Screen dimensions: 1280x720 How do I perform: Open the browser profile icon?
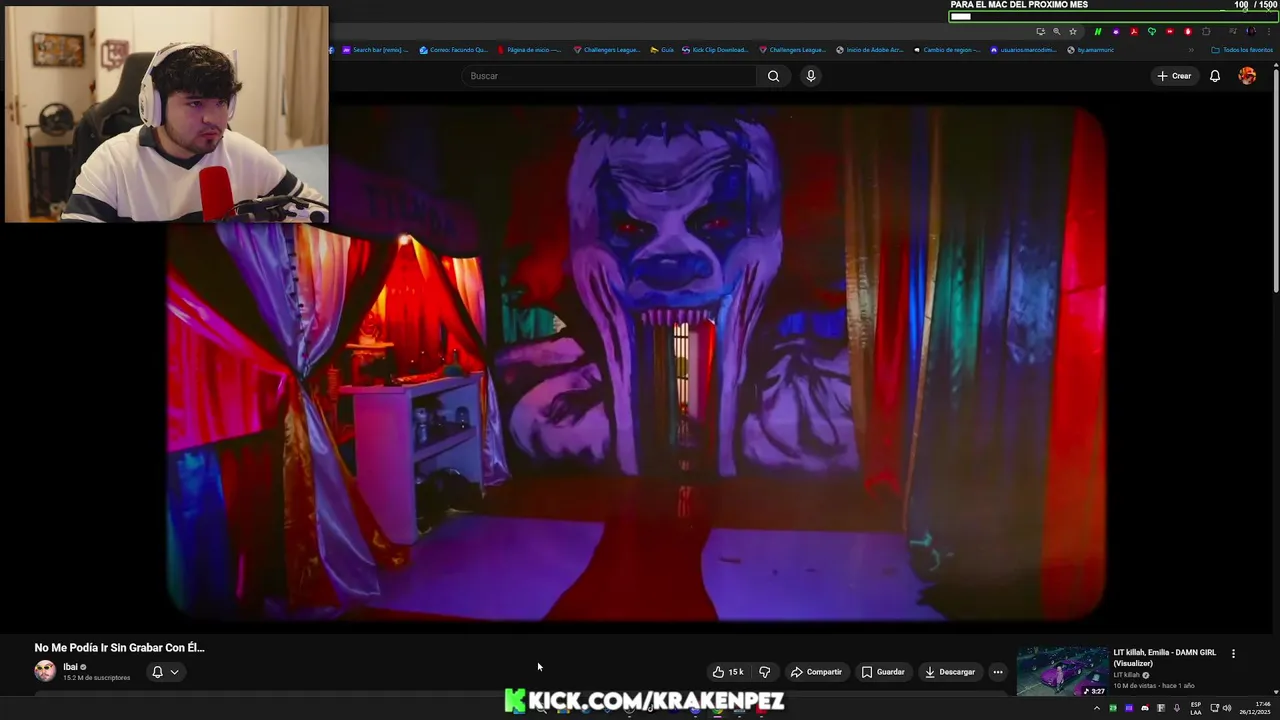coord(1251,31)
